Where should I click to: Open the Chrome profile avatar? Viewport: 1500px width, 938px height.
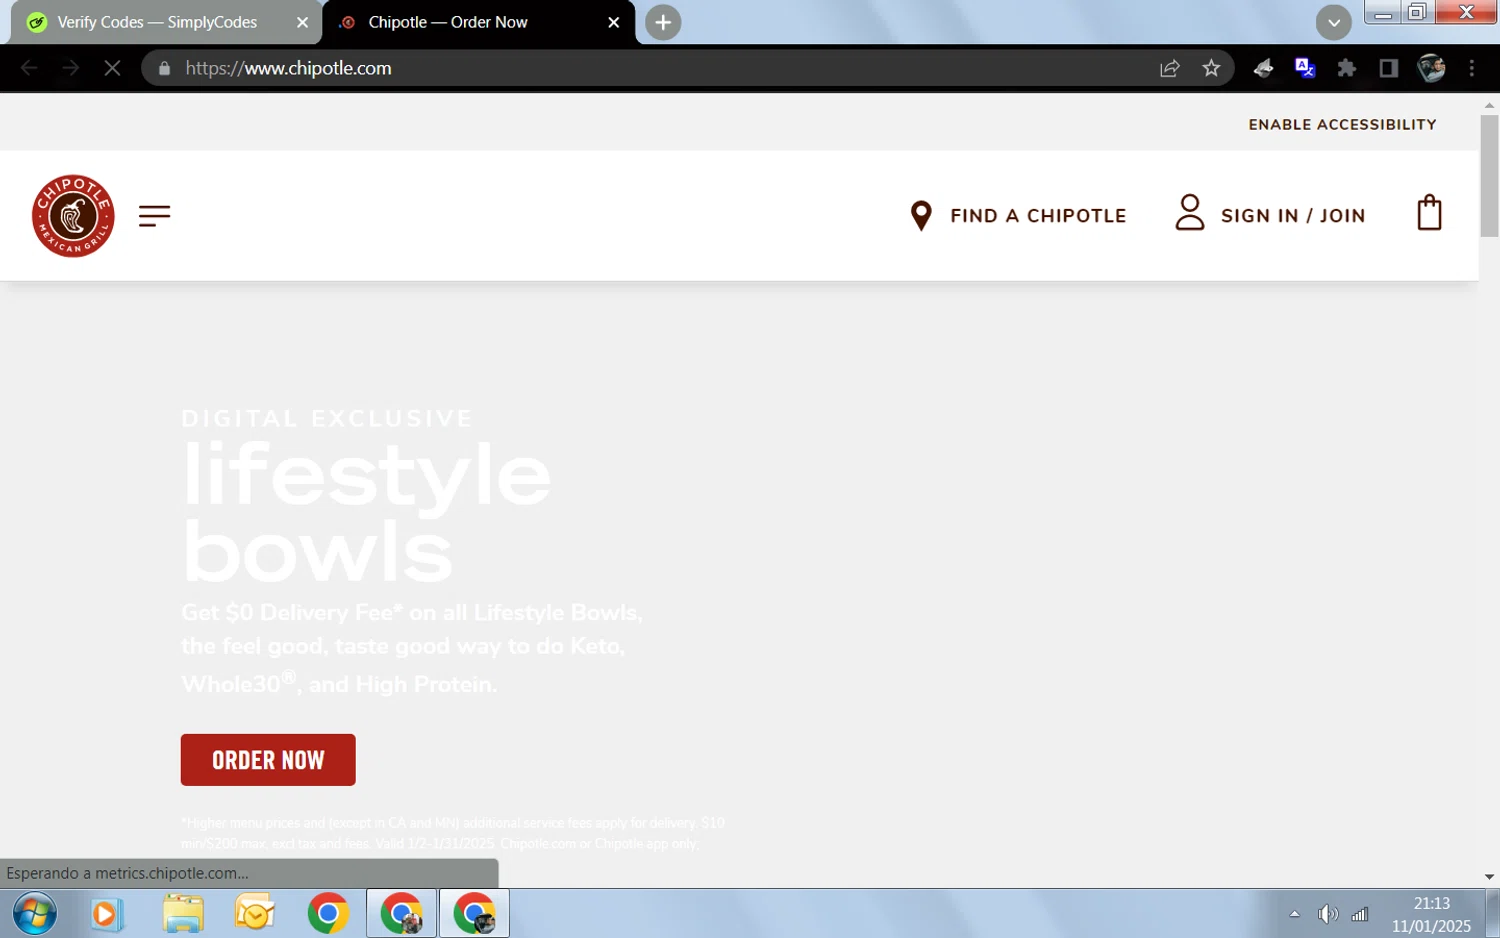click(x=1431, y=68)
